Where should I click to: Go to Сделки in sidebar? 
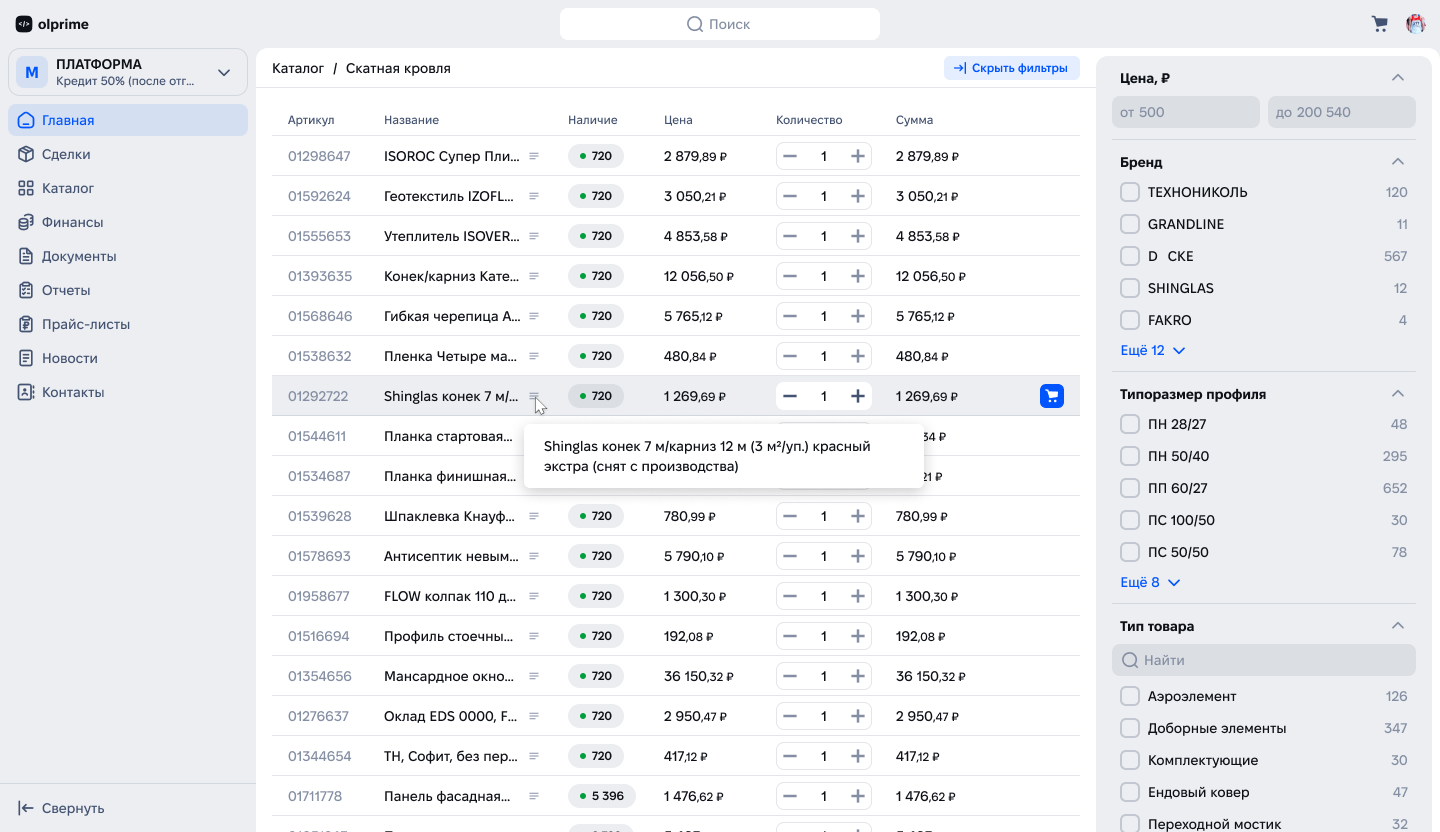point(66,154)
